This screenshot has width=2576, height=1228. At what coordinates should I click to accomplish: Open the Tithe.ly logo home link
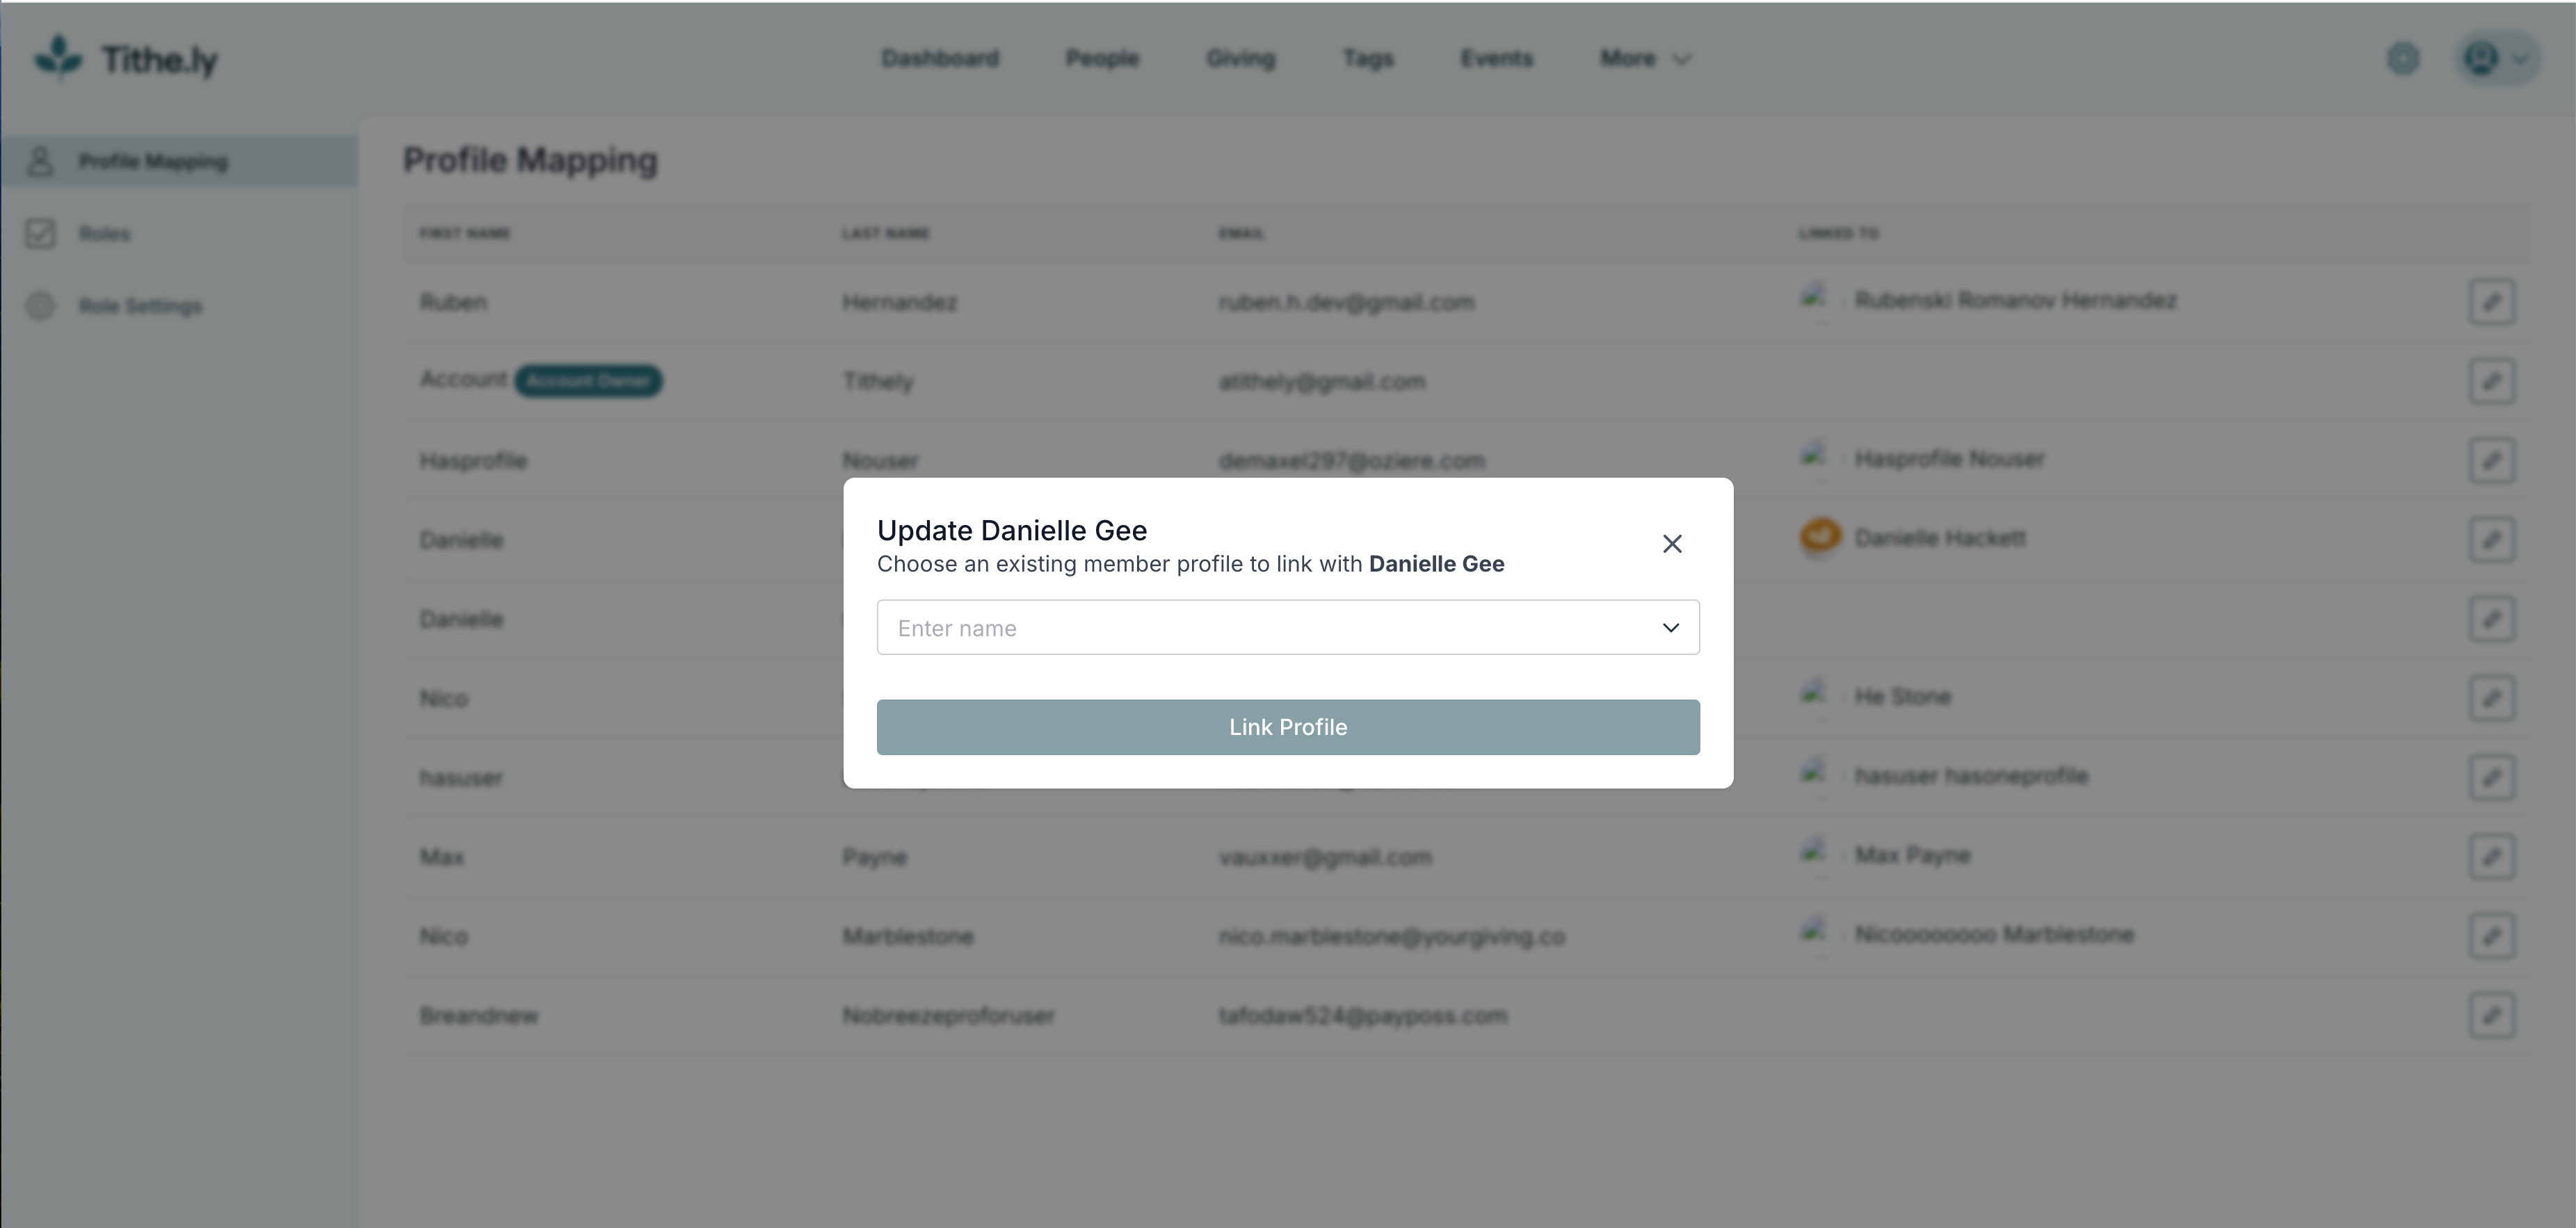click(x=126, y=59)
